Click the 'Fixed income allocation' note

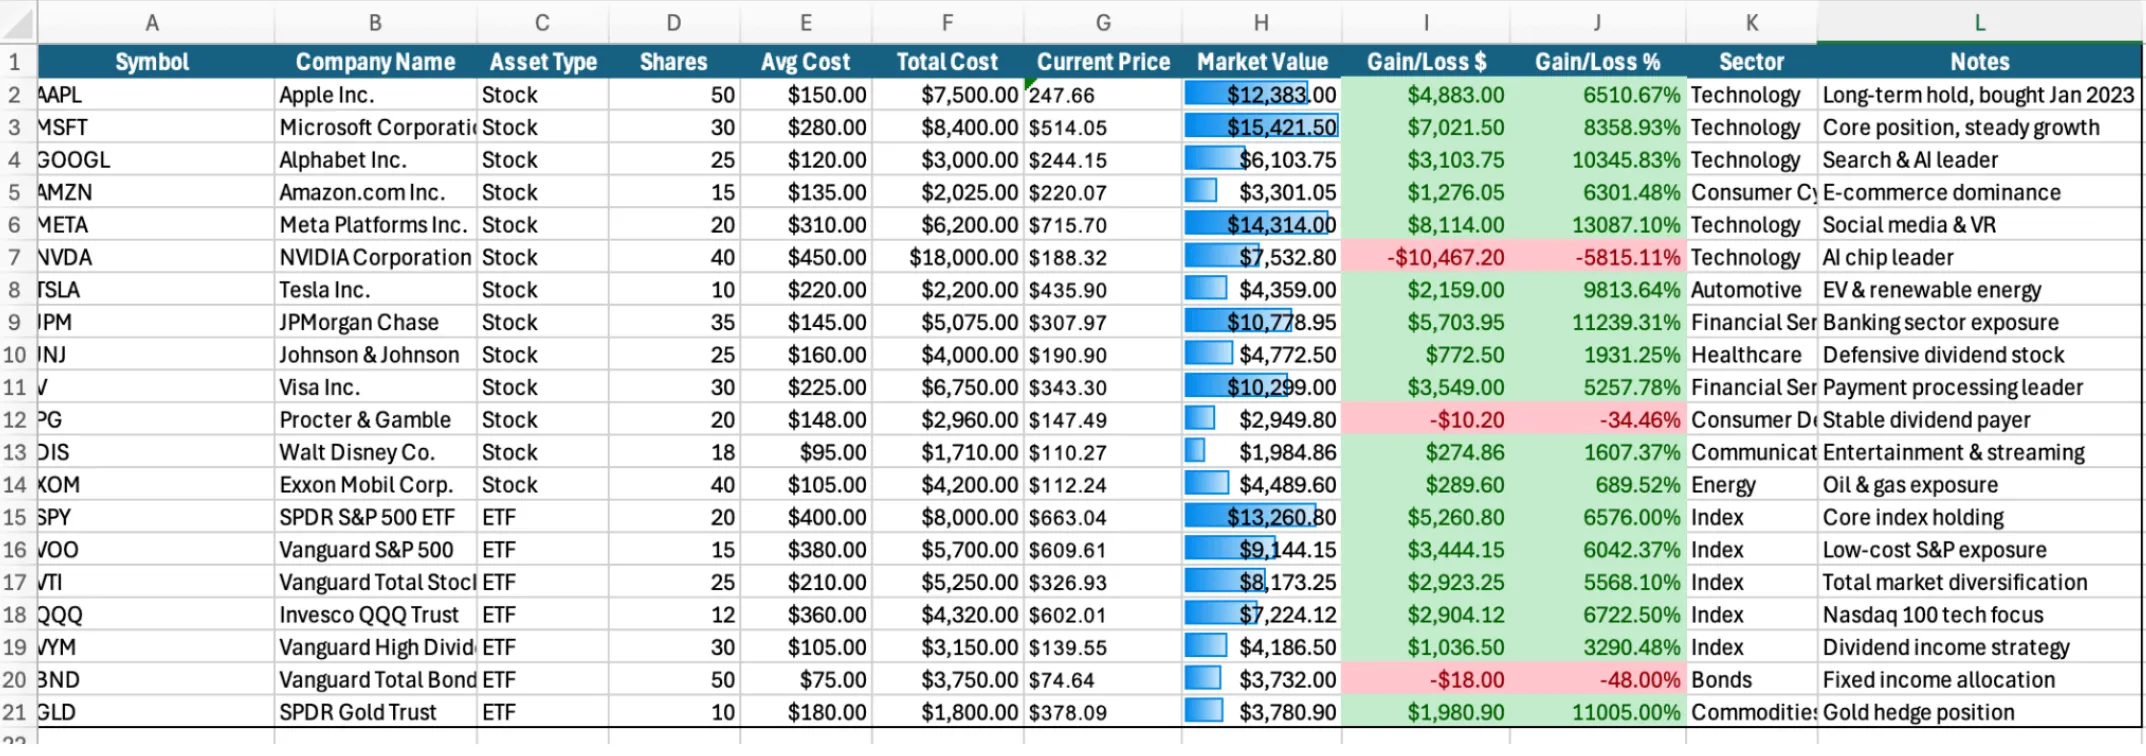point(1979,680)
